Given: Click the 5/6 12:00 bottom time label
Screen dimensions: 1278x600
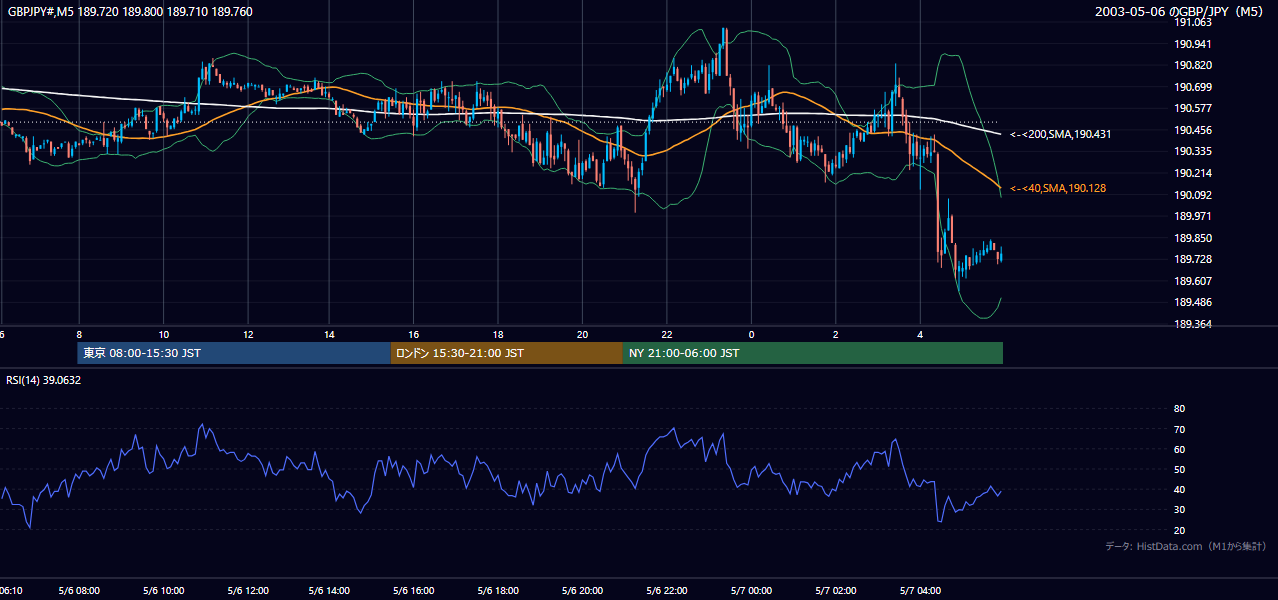Looking at the screenshot, I should tap(247, 591).
